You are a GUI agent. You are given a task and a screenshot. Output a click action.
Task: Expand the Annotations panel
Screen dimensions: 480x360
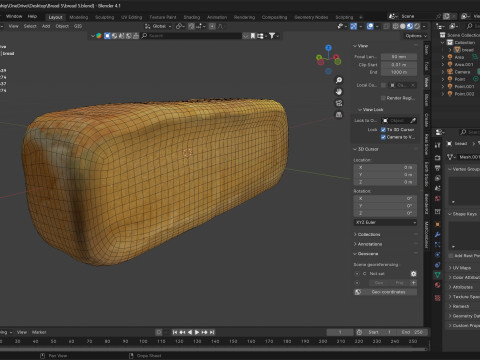coord(368,244)
